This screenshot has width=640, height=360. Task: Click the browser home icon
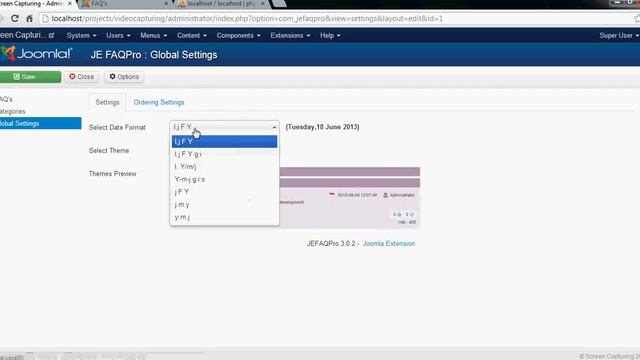(29, 18)
